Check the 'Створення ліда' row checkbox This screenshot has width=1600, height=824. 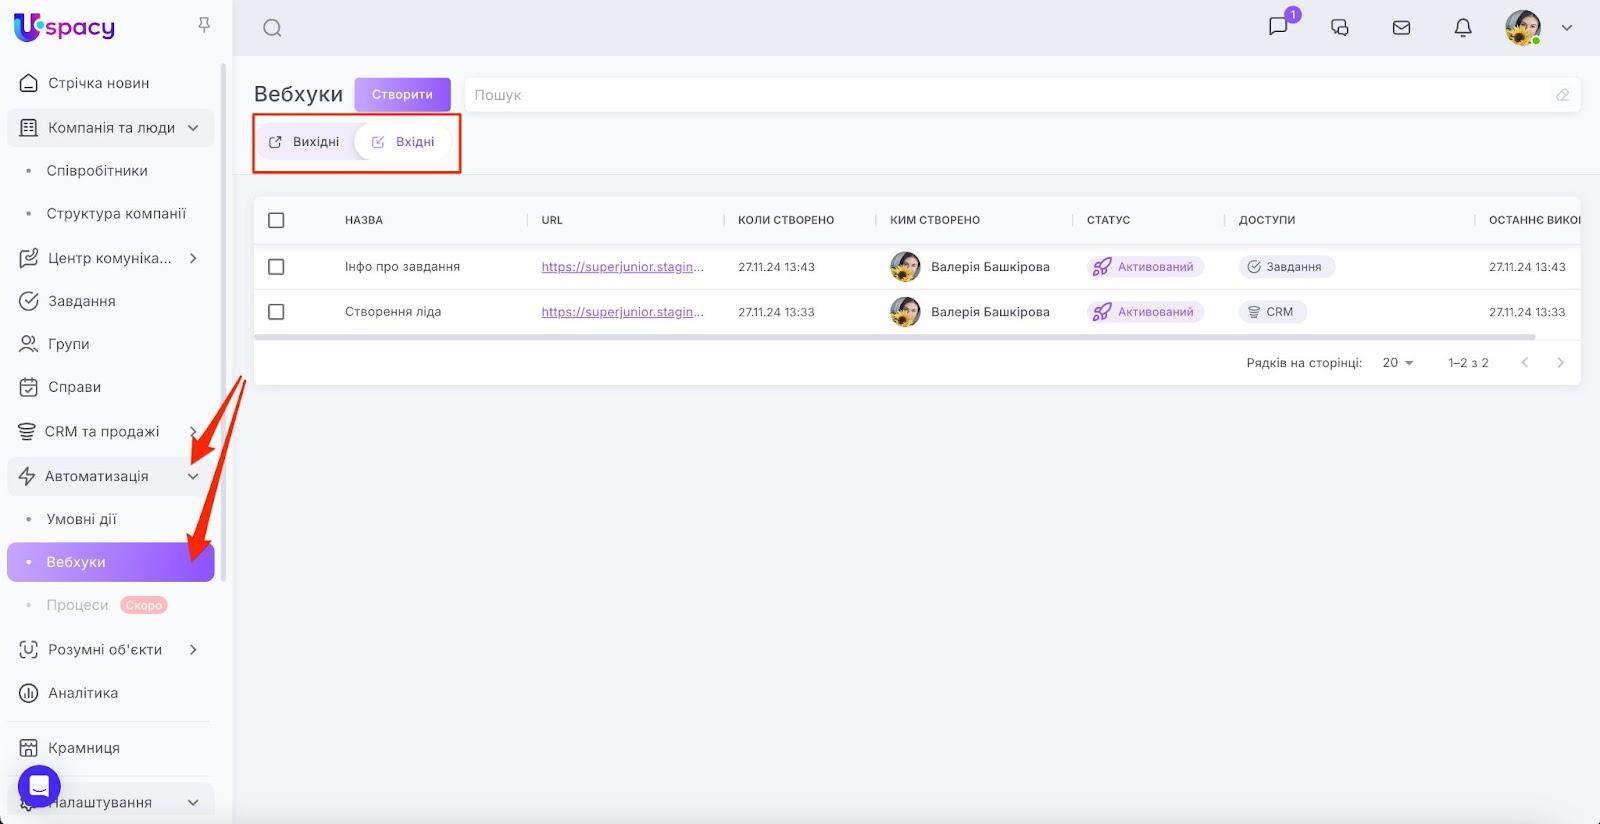coord(276,312)
